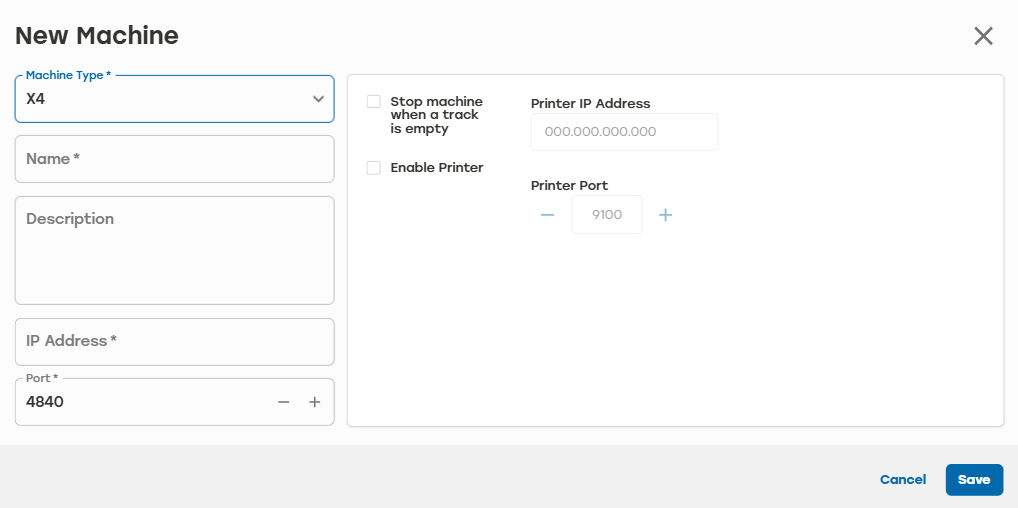Focus the Name field

click(175, 159)
